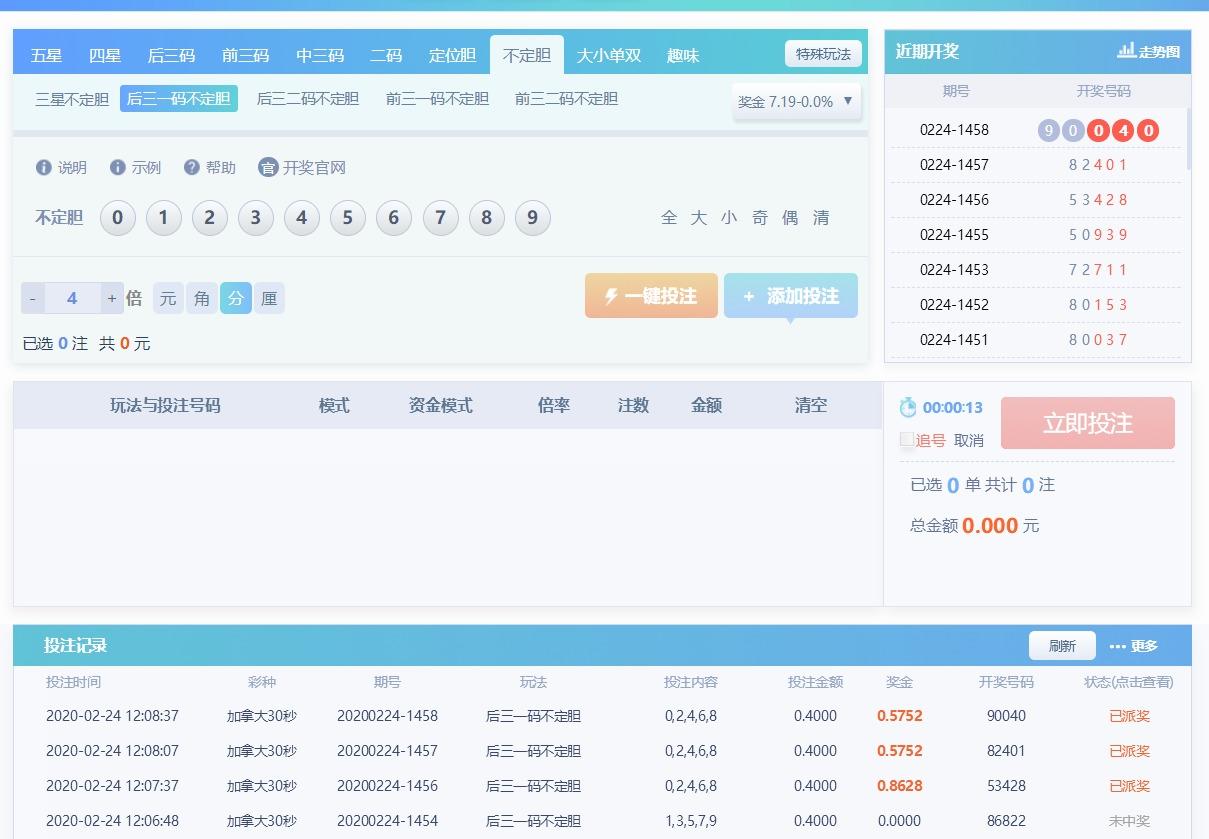Screen dimensions: 1209x839
Task: Select number ball 2
Action: [210, 218]
